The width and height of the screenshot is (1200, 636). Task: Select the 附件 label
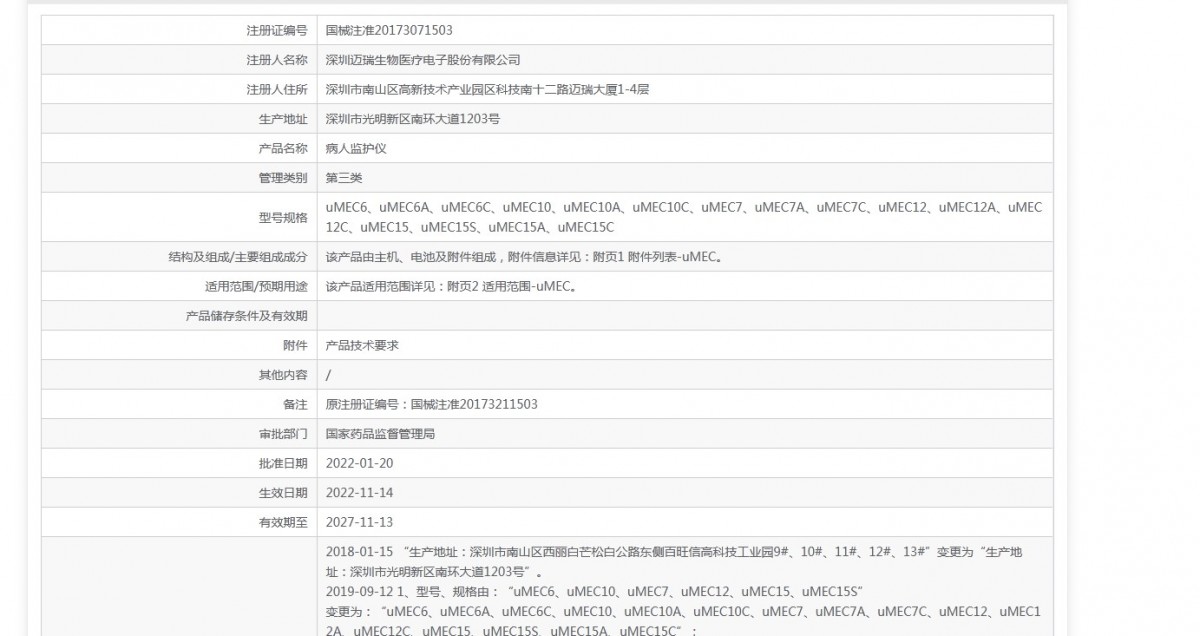(295, 344)
